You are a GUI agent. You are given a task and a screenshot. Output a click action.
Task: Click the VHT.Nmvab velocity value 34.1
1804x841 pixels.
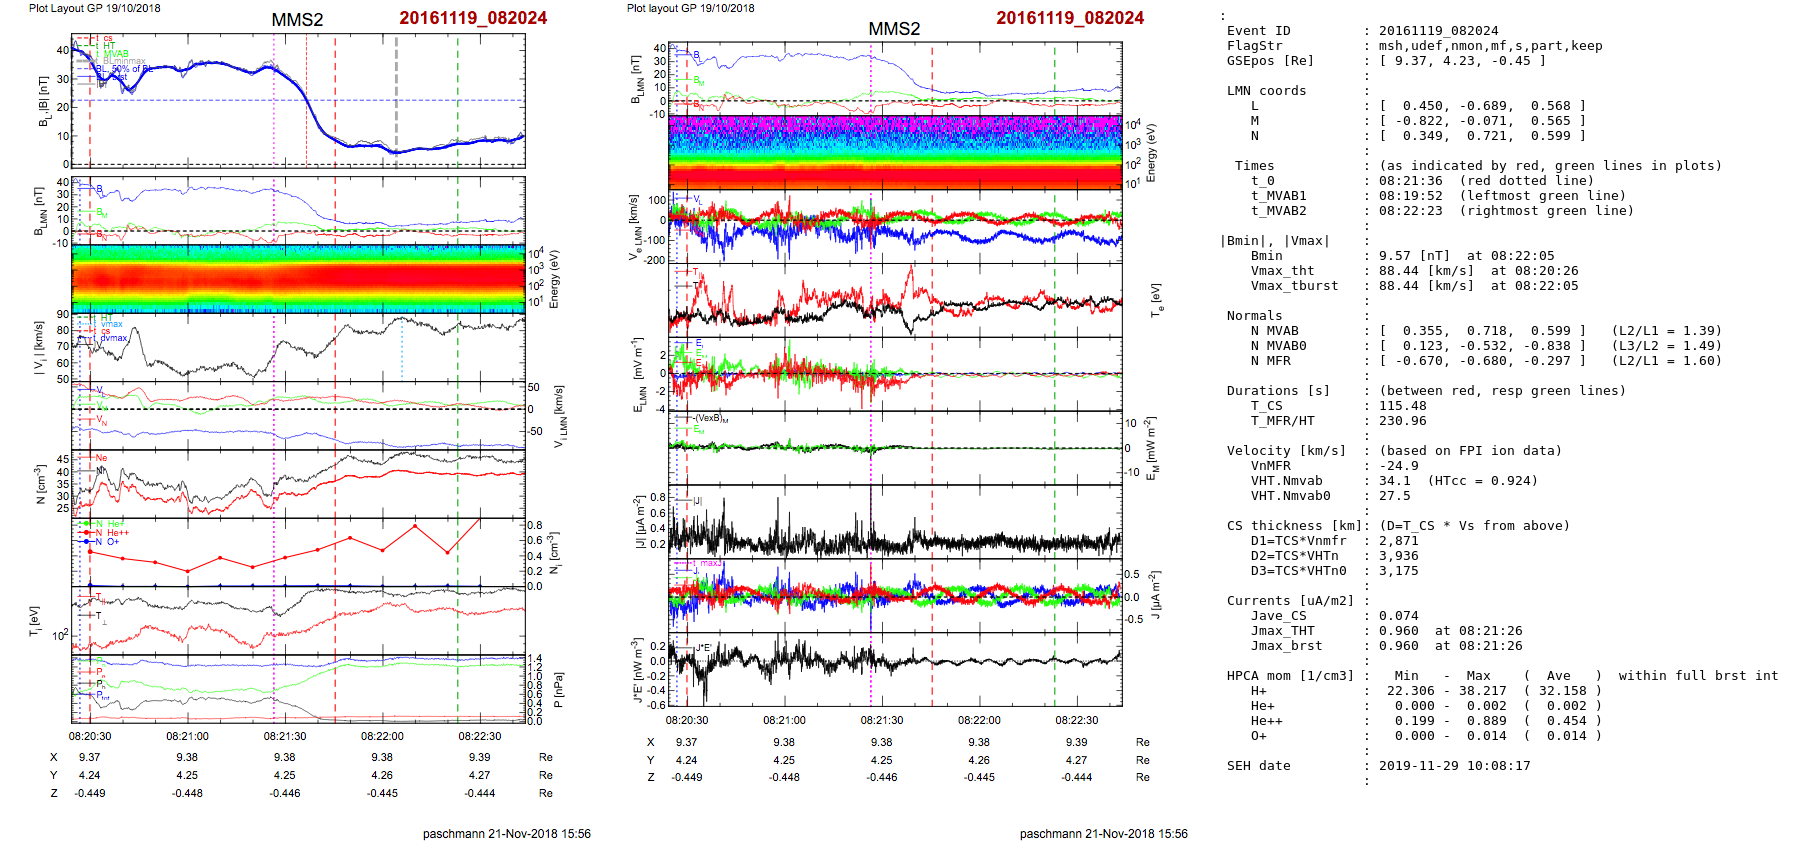coord(1394,481)
